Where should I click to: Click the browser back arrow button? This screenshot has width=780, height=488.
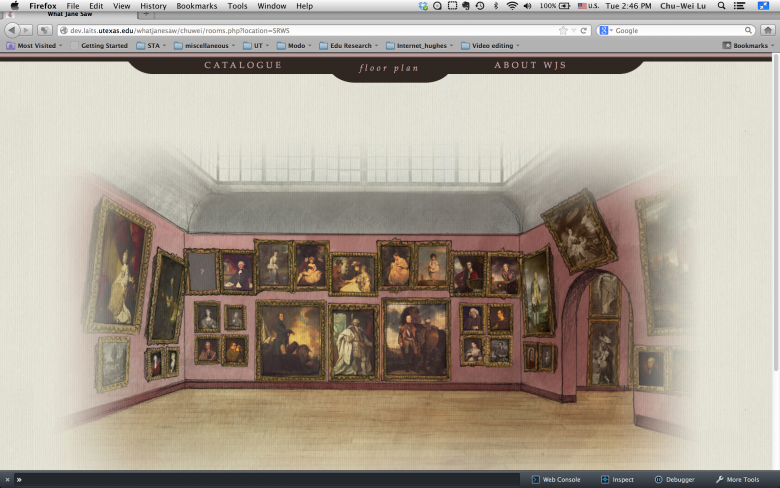click(11, 30)
